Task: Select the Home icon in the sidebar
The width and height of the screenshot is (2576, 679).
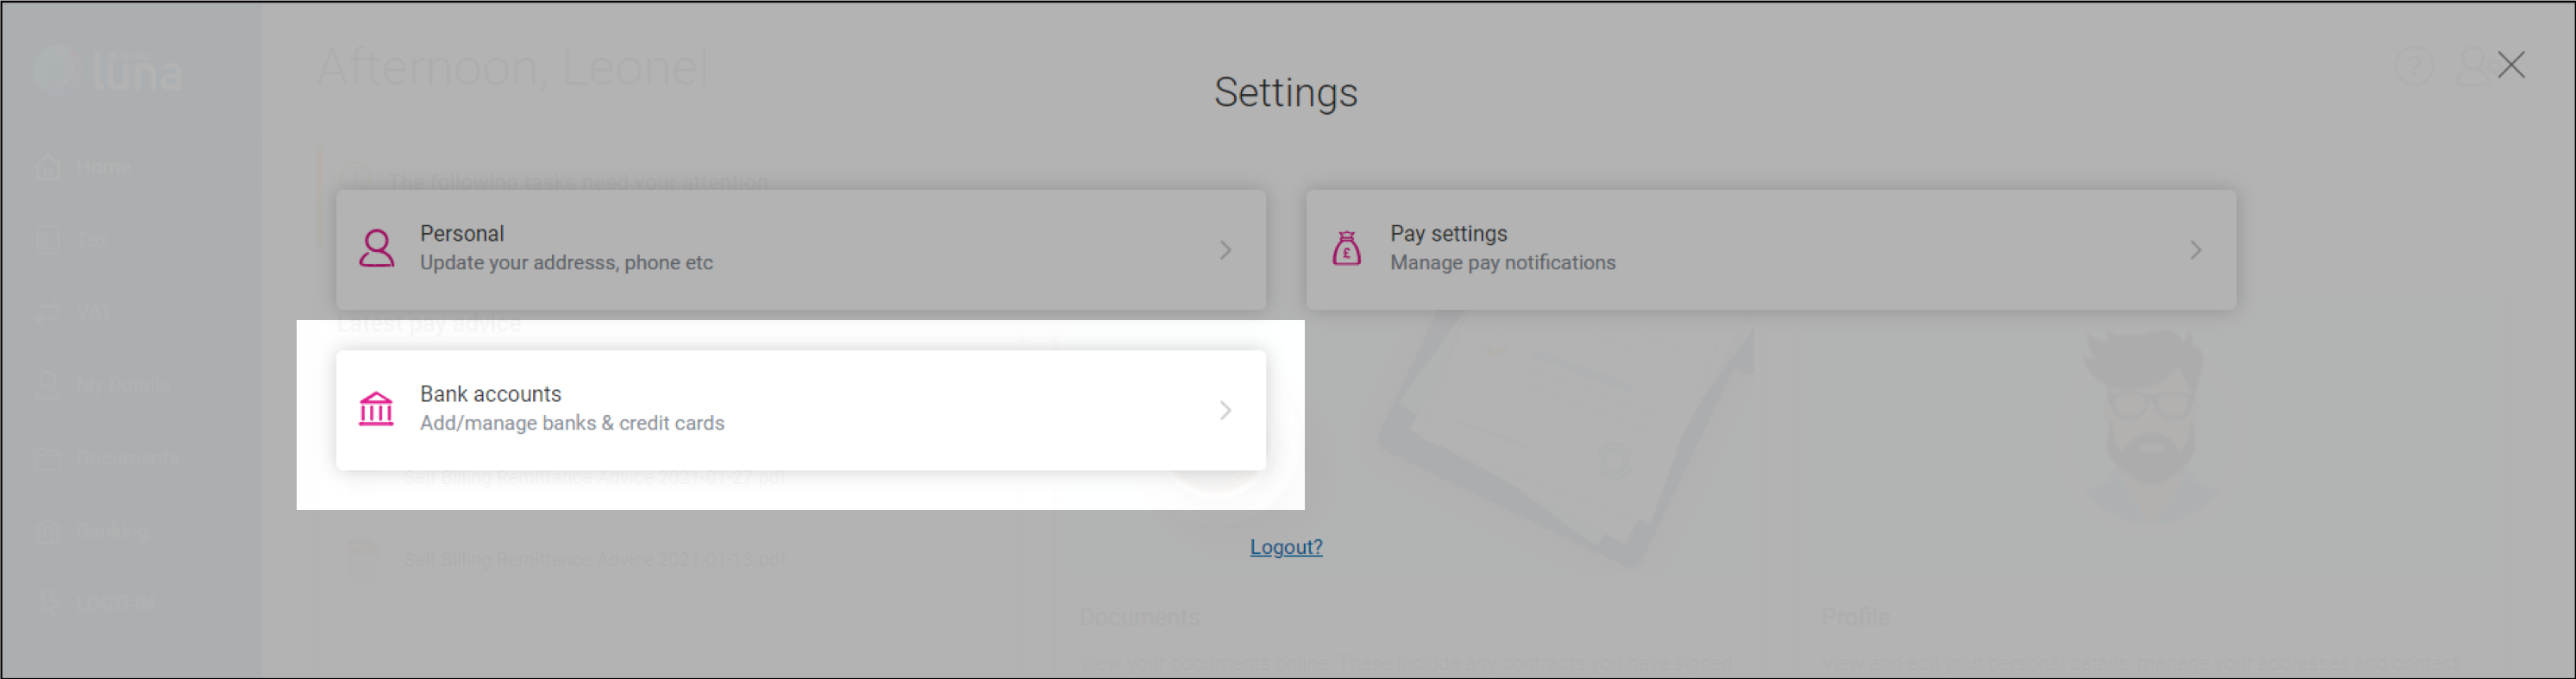Action: (x=50, y=166)
